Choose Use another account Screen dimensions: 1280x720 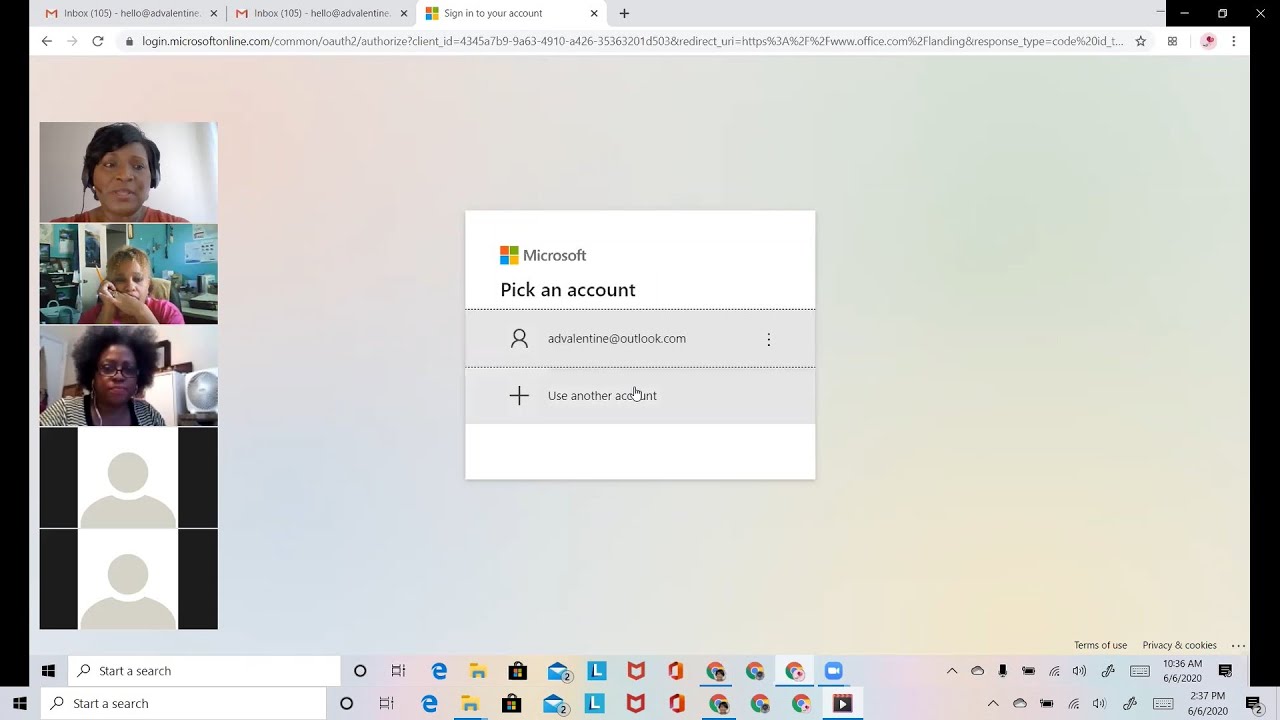(640, 396)
